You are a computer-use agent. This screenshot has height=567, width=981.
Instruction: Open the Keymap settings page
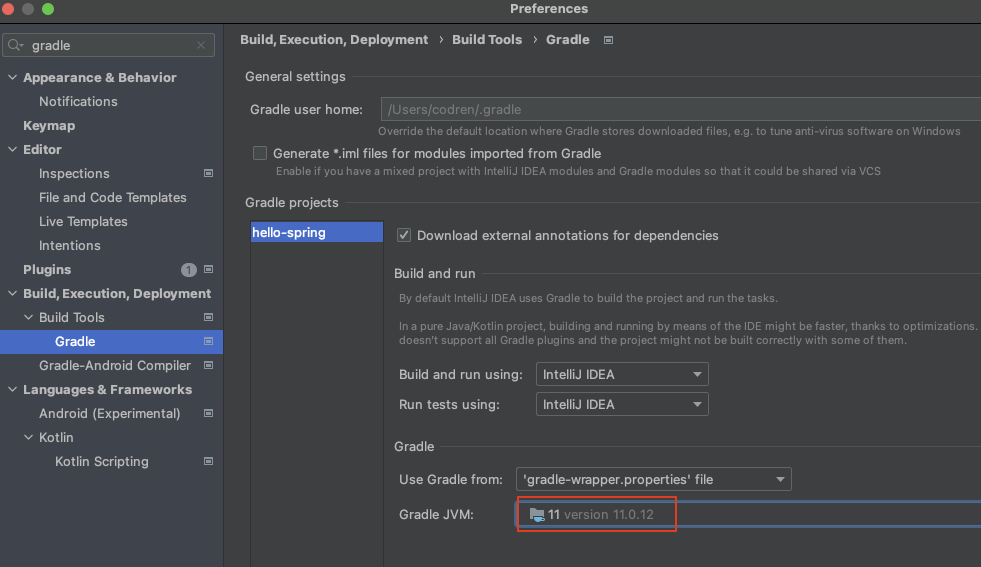tap(49, 125)
